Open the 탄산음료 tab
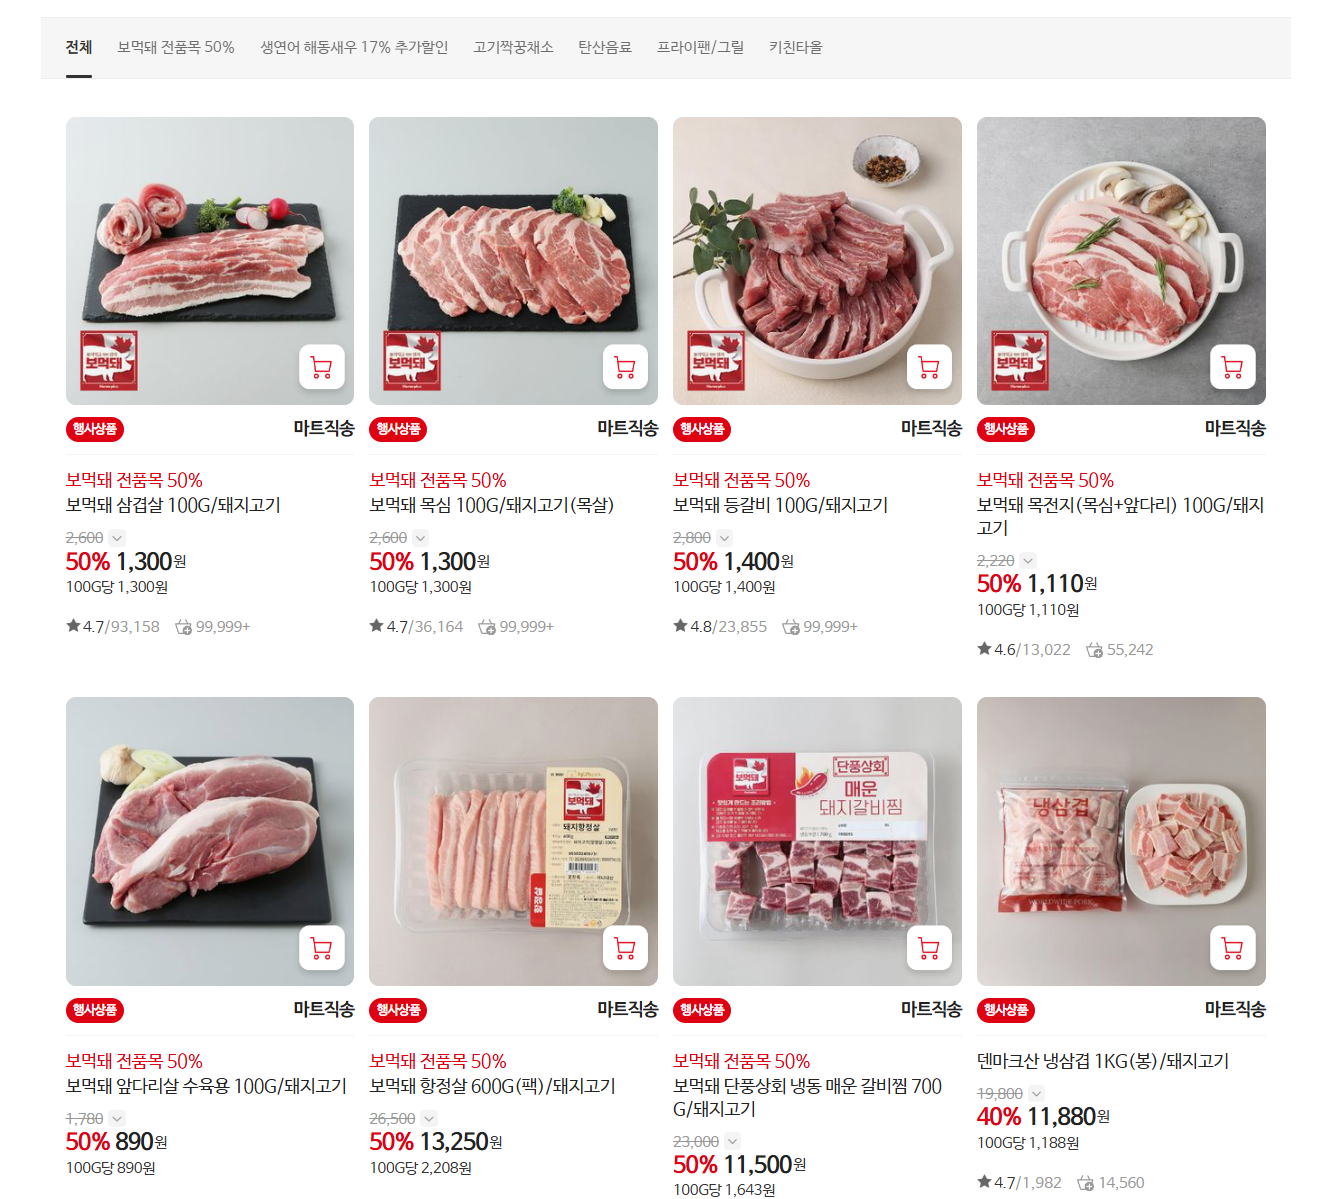This screenshot has height=1199, width=1322. pyautogui.click(x=605, y=47)
